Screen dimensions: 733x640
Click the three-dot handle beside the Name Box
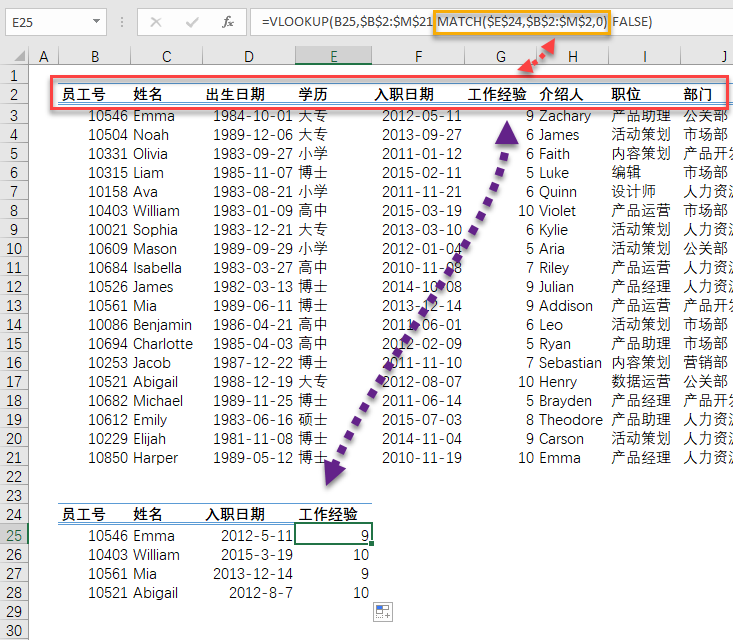tap(122, 21)
